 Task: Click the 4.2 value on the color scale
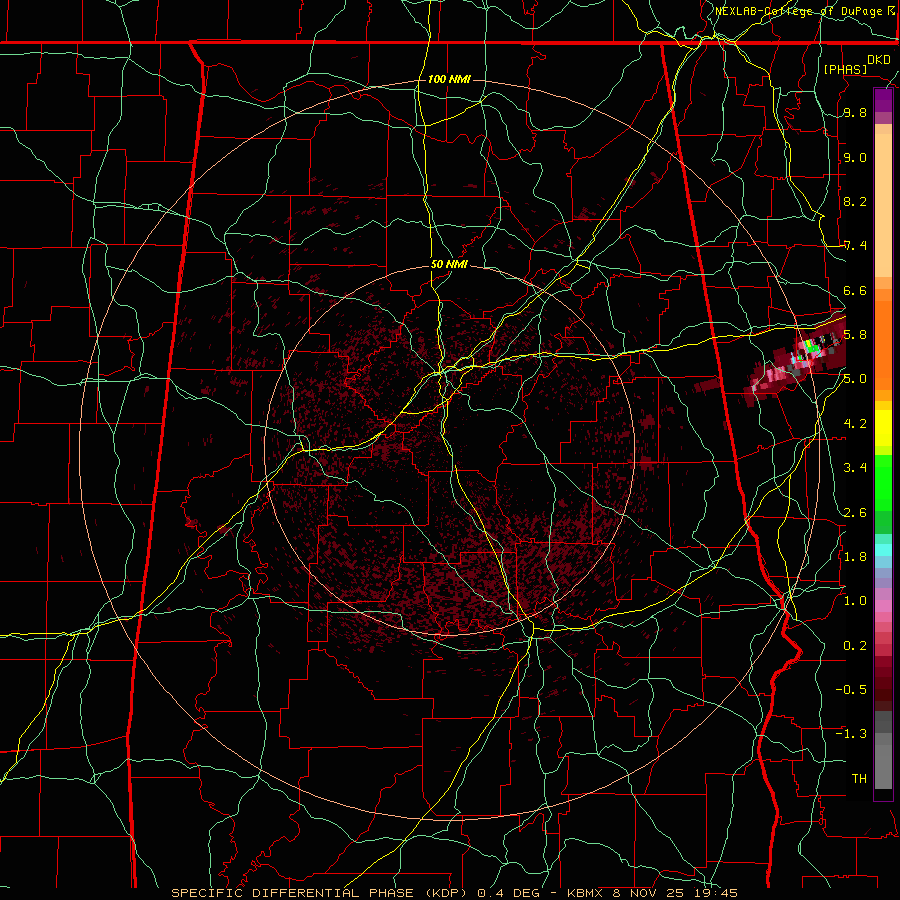[855, 424]
